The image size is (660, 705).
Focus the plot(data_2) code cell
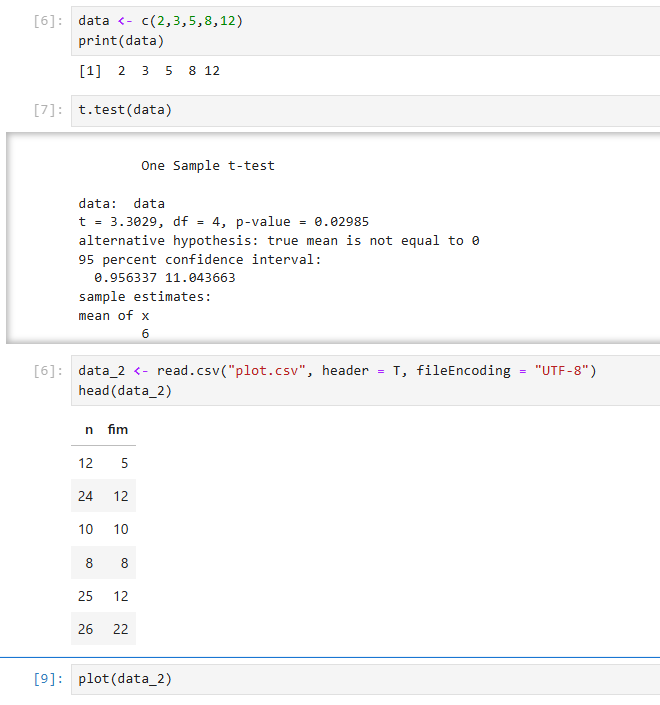365,679
